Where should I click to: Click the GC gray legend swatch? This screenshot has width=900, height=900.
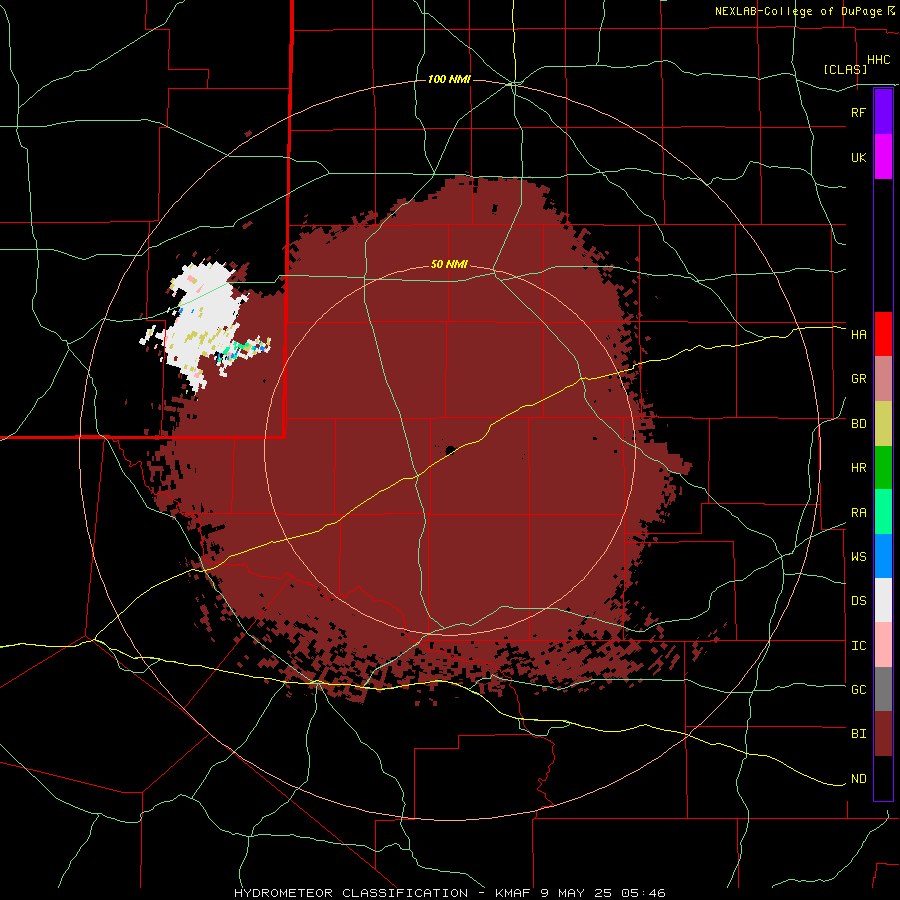click(883, 689)
